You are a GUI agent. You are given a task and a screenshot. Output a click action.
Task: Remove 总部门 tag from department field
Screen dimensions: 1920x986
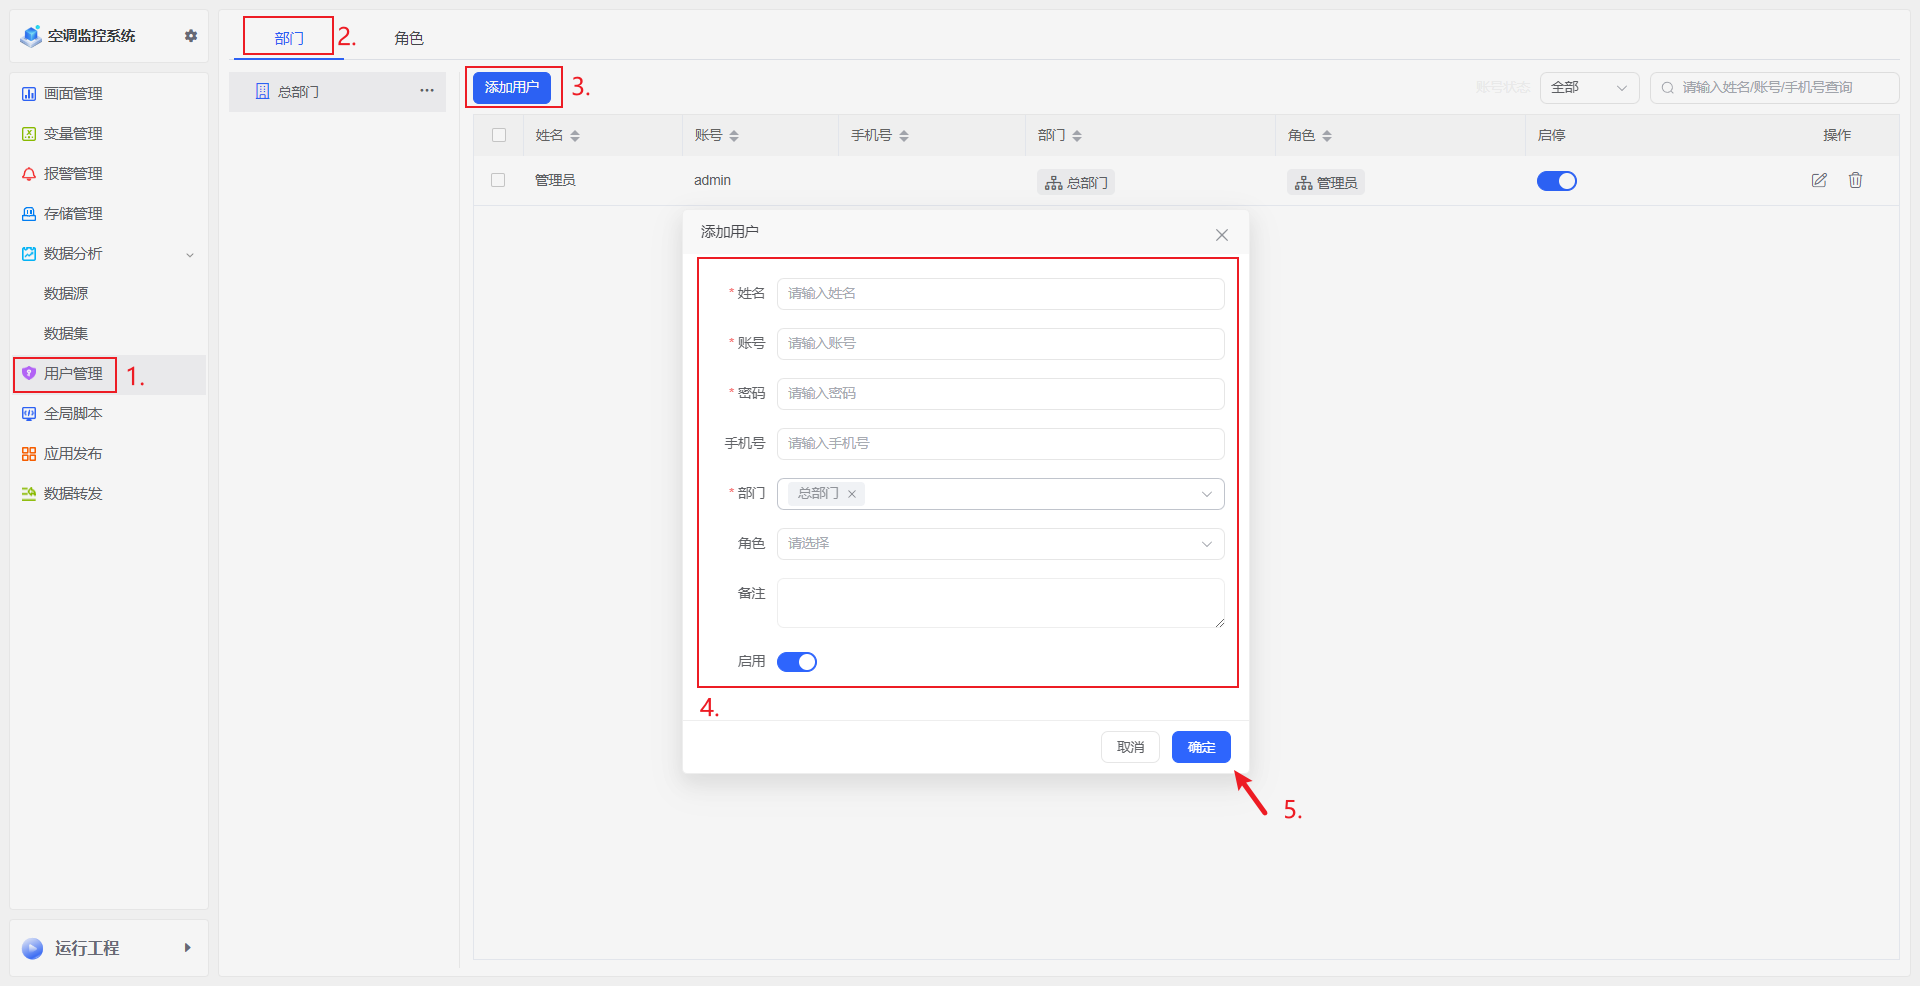point(851,493)
